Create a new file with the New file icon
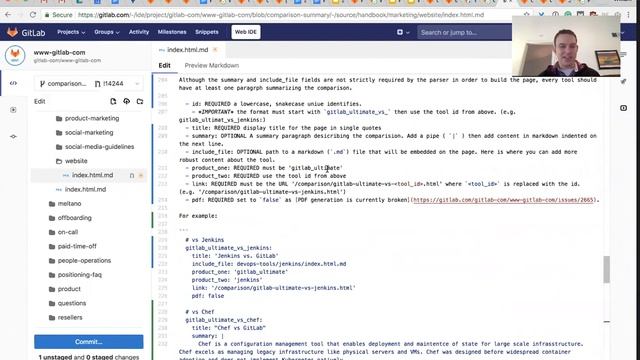 click(113, 101)
